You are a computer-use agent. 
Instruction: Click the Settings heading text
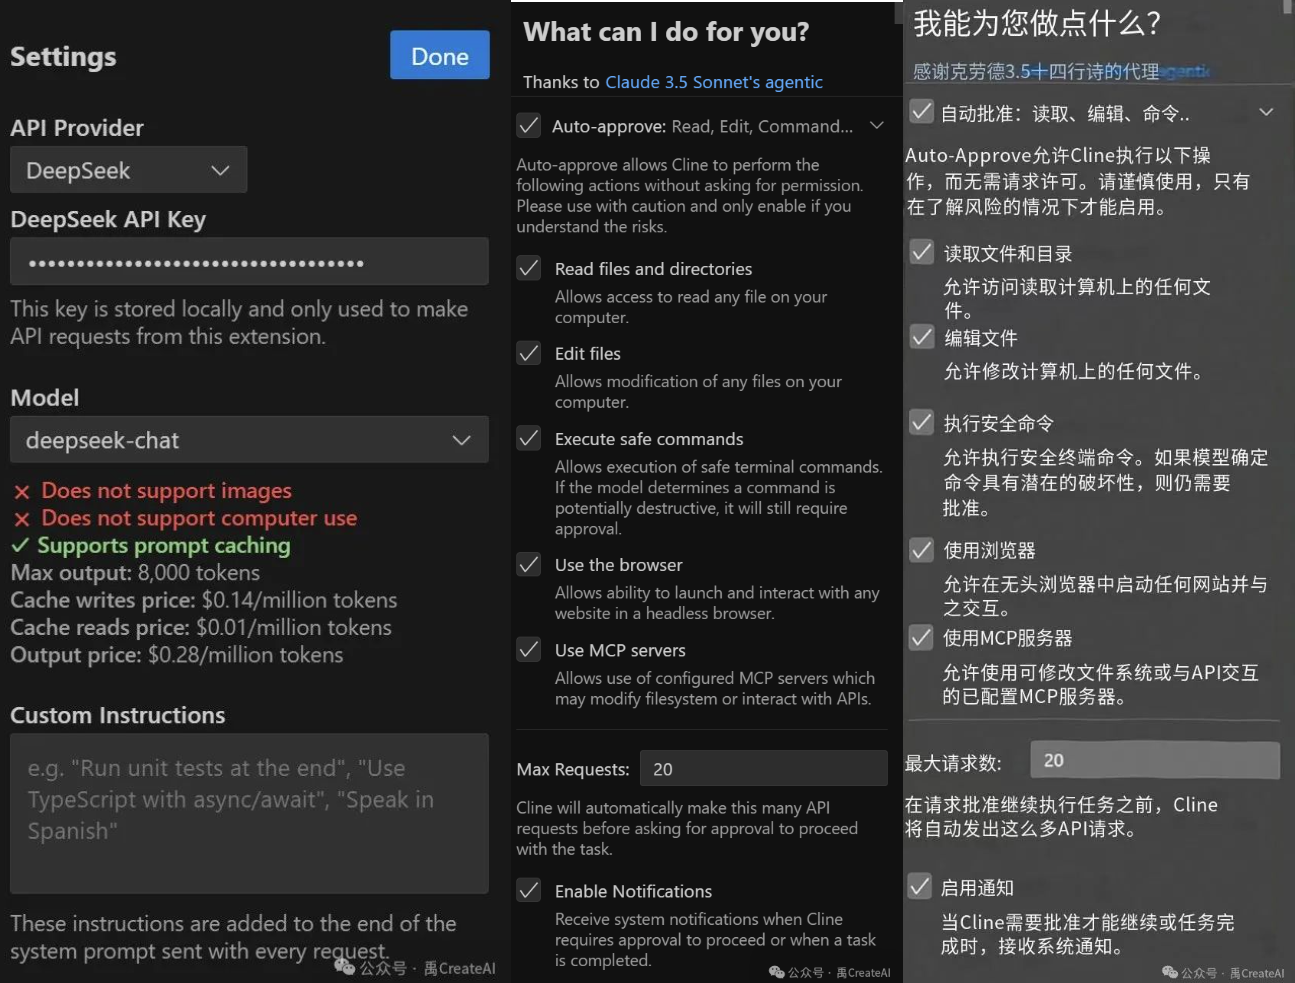point(63,57)
